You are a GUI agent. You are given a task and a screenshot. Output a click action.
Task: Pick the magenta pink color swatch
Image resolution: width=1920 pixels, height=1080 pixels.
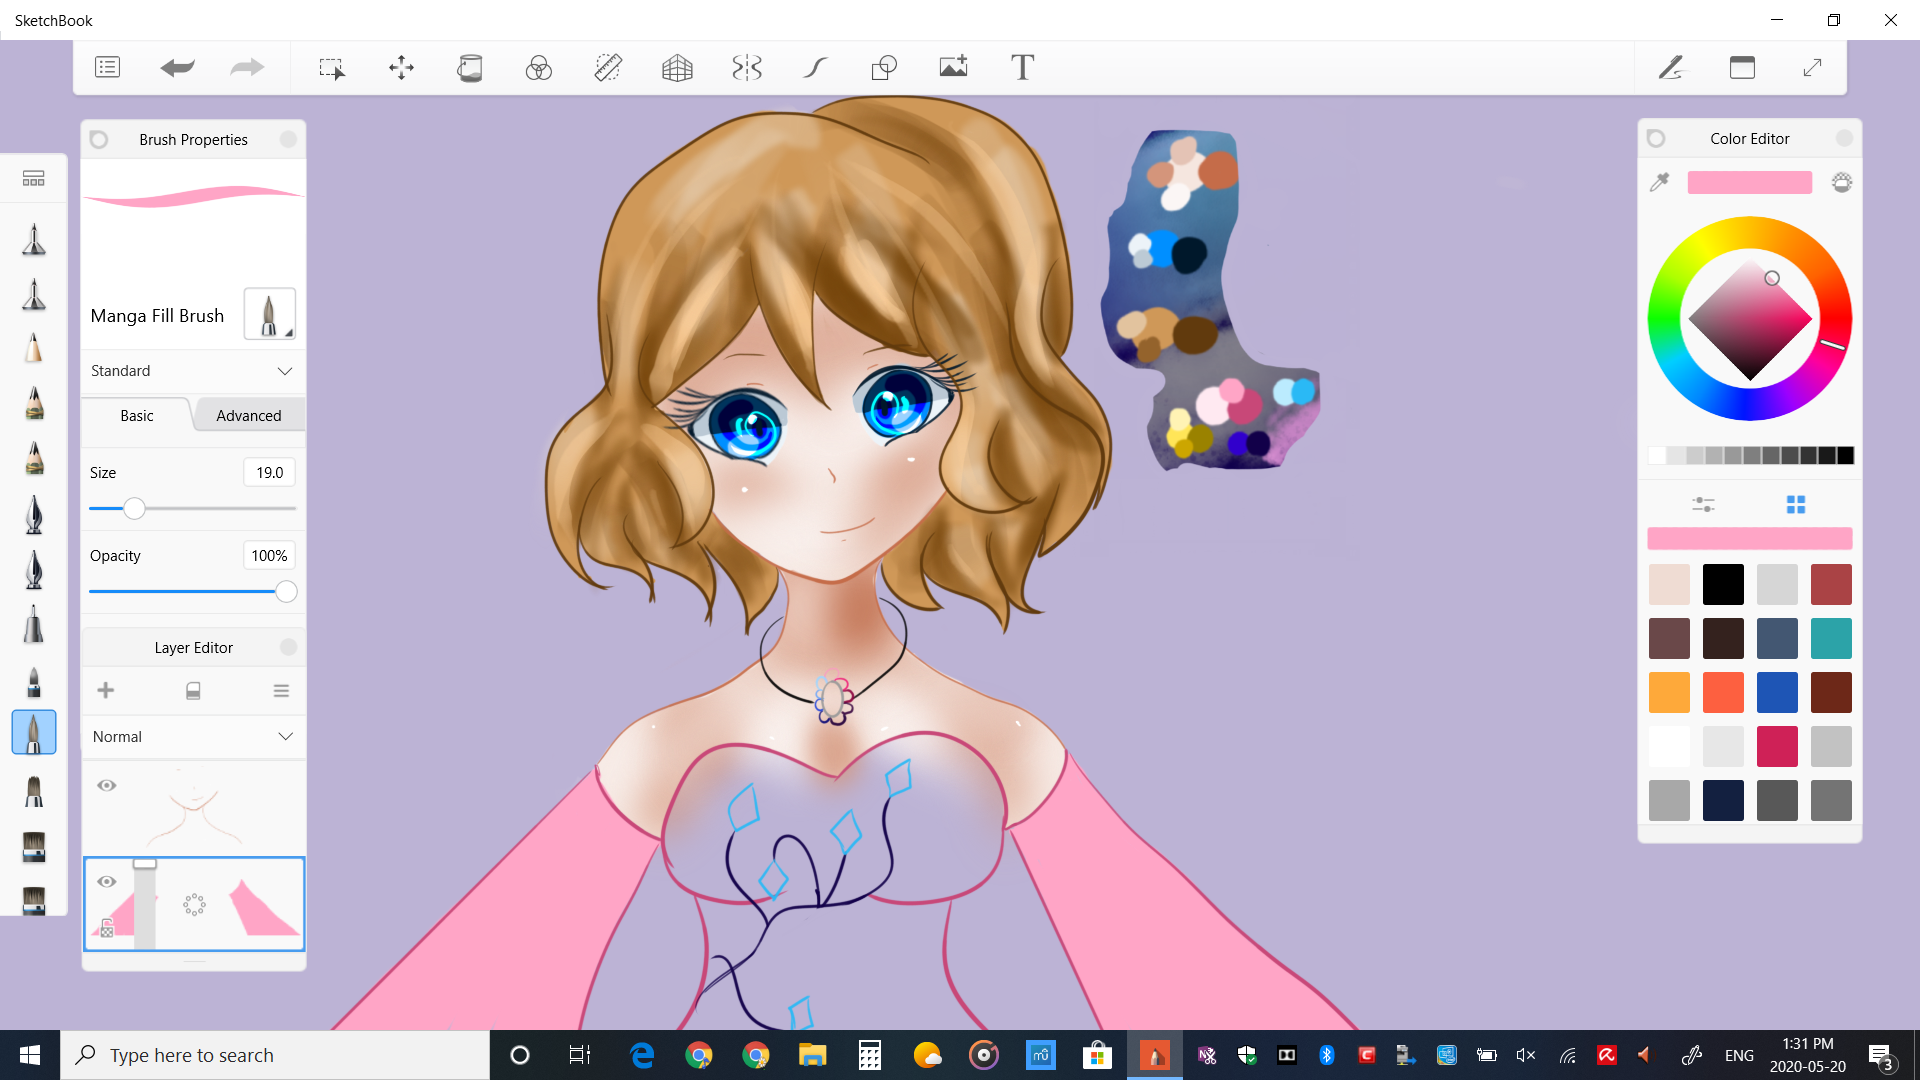click(x=1777, y=747)
